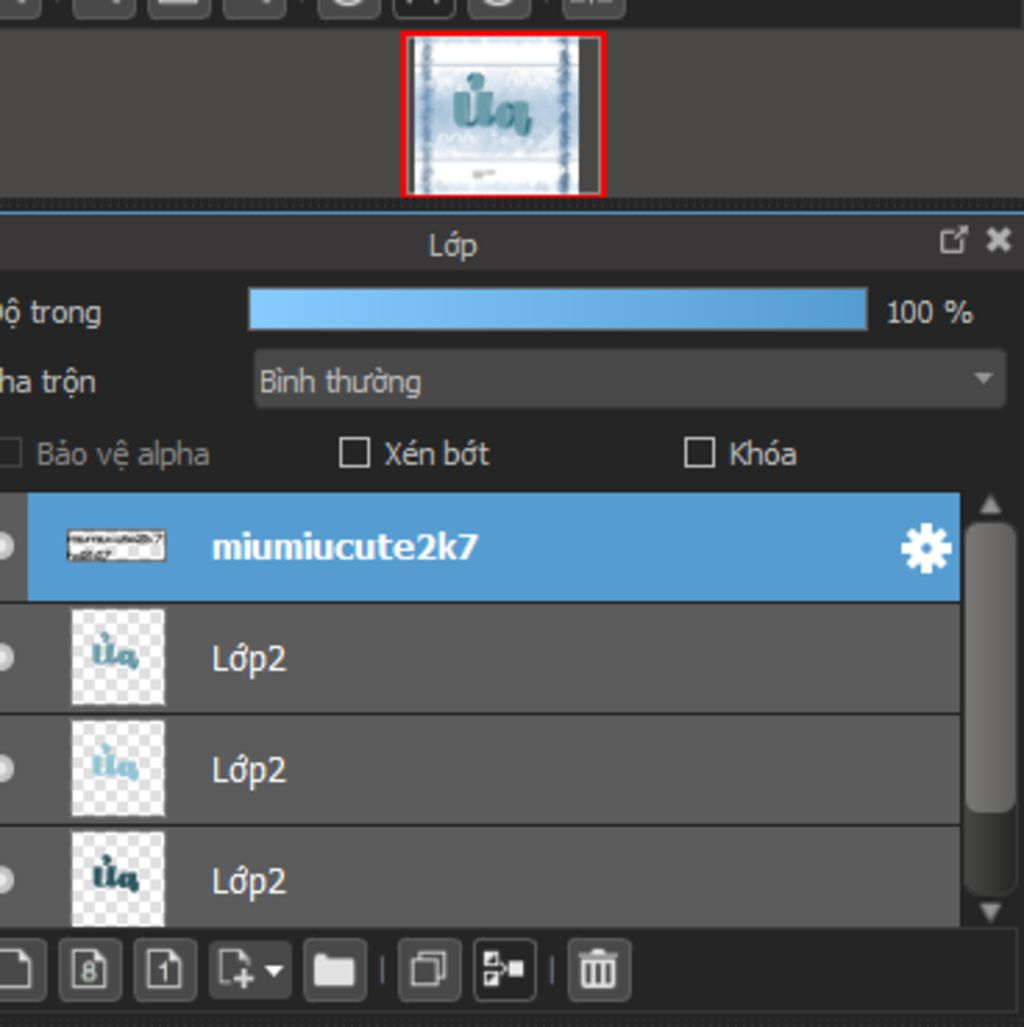Open the Bình thường blend mode dropdown
This screenshot has width=1024, height=1027.
point(629,379)
